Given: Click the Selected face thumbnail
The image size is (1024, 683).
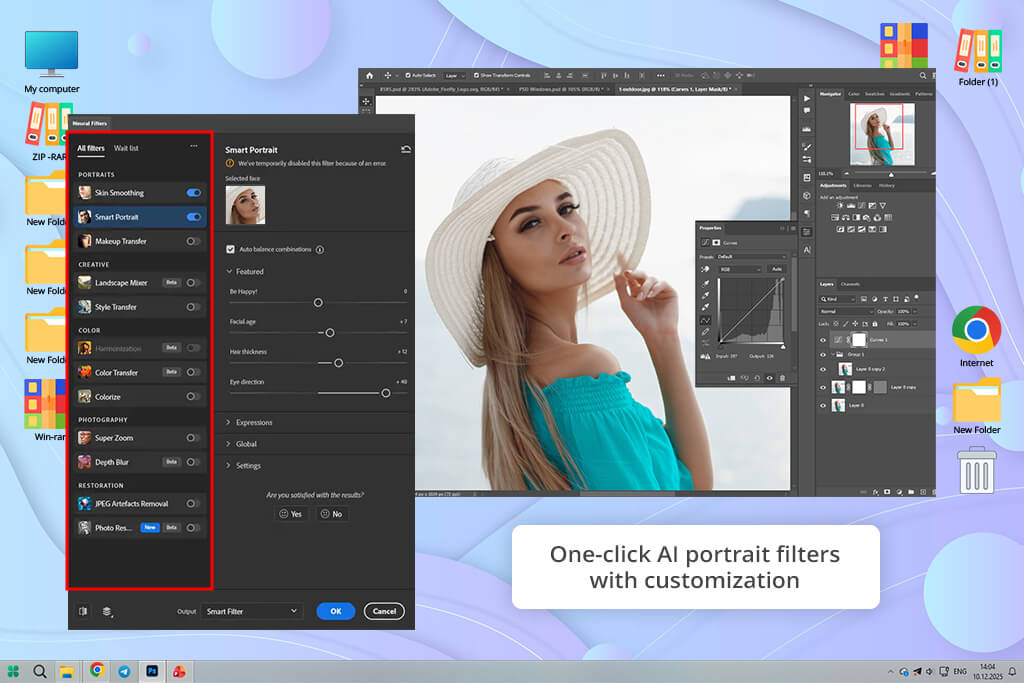Looking at the screenshot, I should (246, 205).
